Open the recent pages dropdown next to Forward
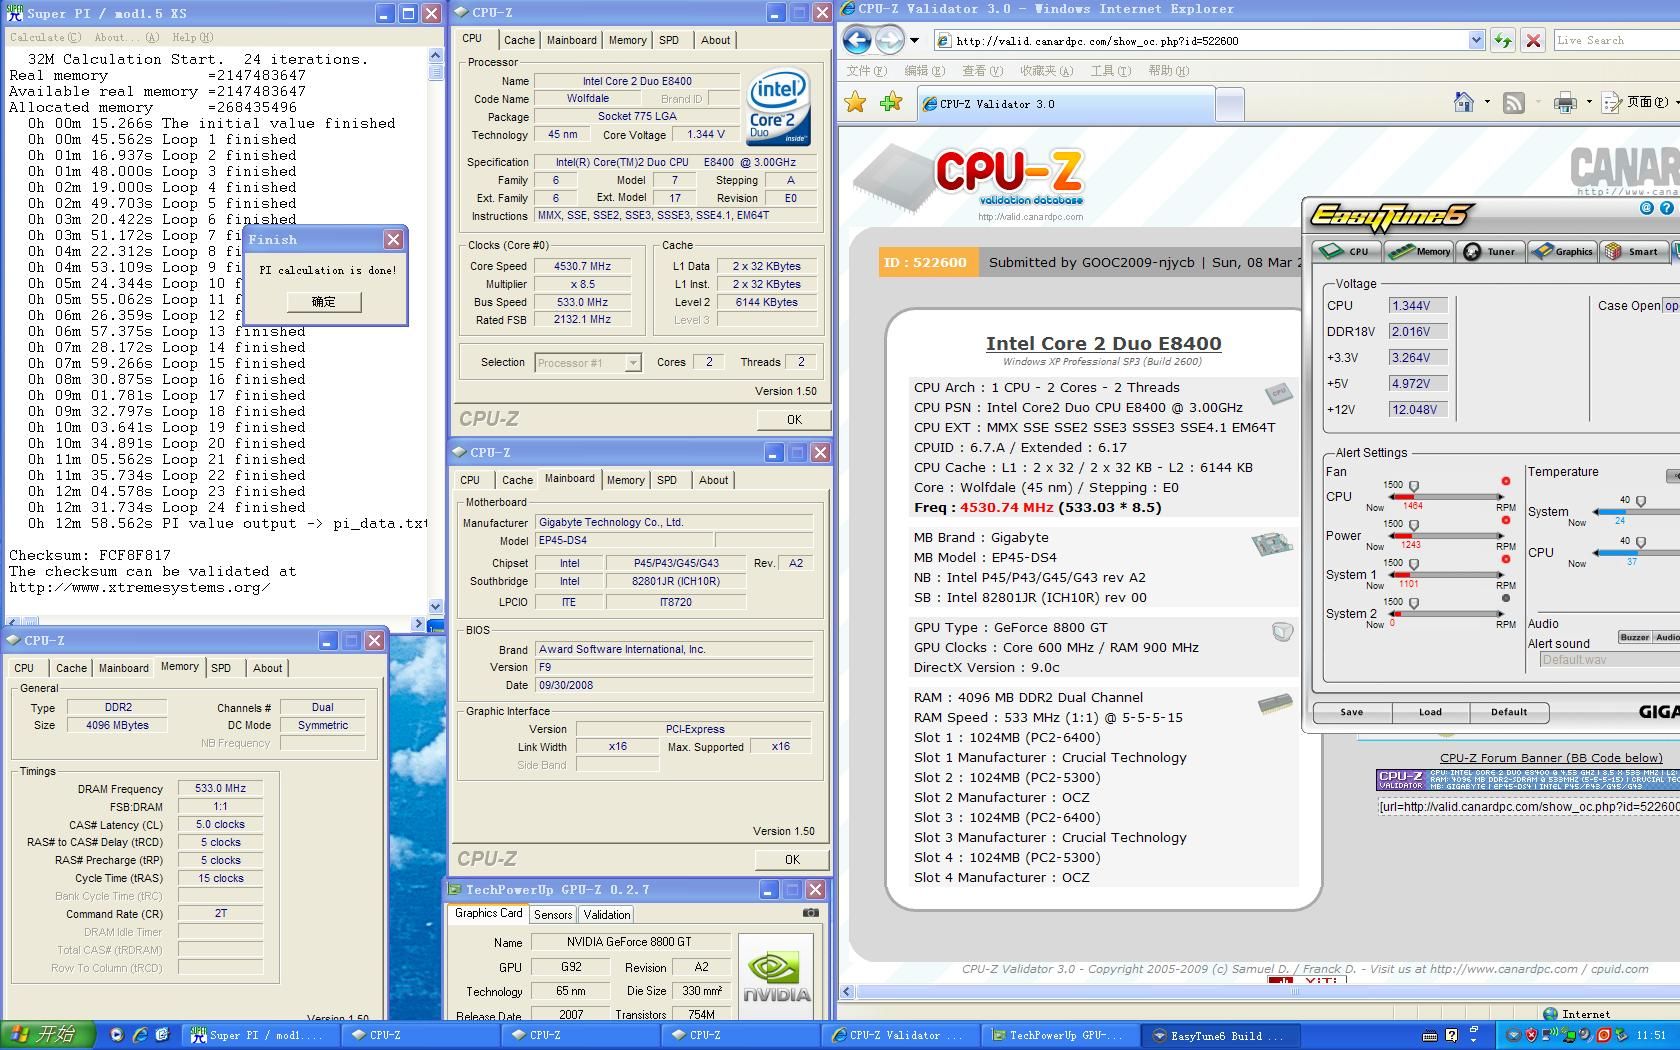This screenshot has width=1680, height=1050. (914, 40)
